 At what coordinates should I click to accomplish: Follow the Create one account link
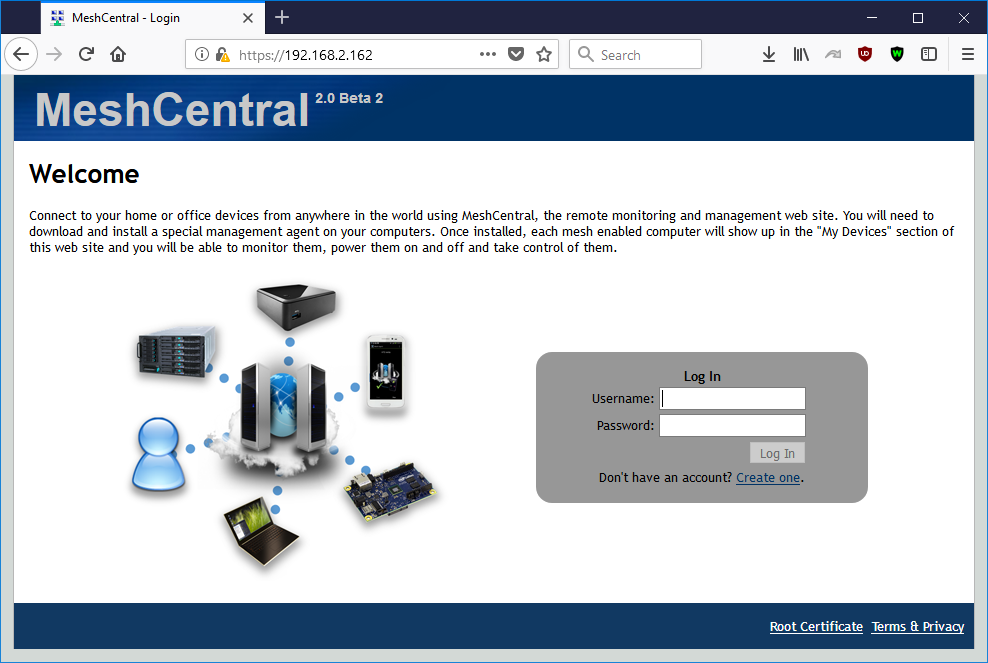768,478
